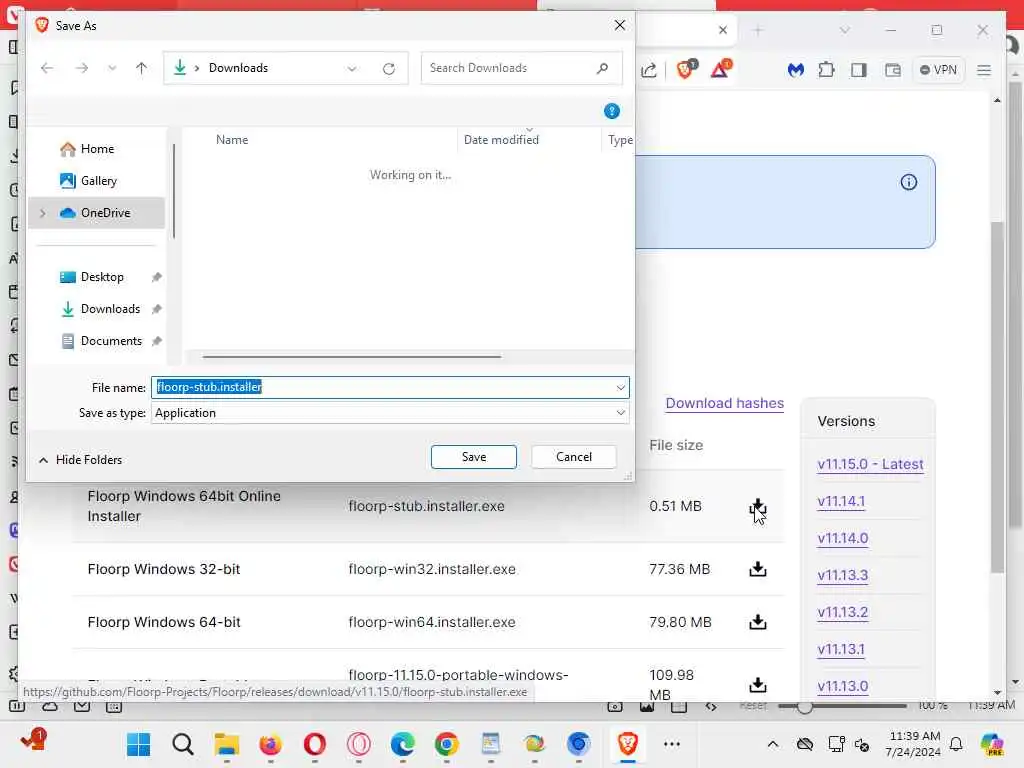Download the portable Windows build icon
The image size is (1024, 768).
(x=758, y=684)
